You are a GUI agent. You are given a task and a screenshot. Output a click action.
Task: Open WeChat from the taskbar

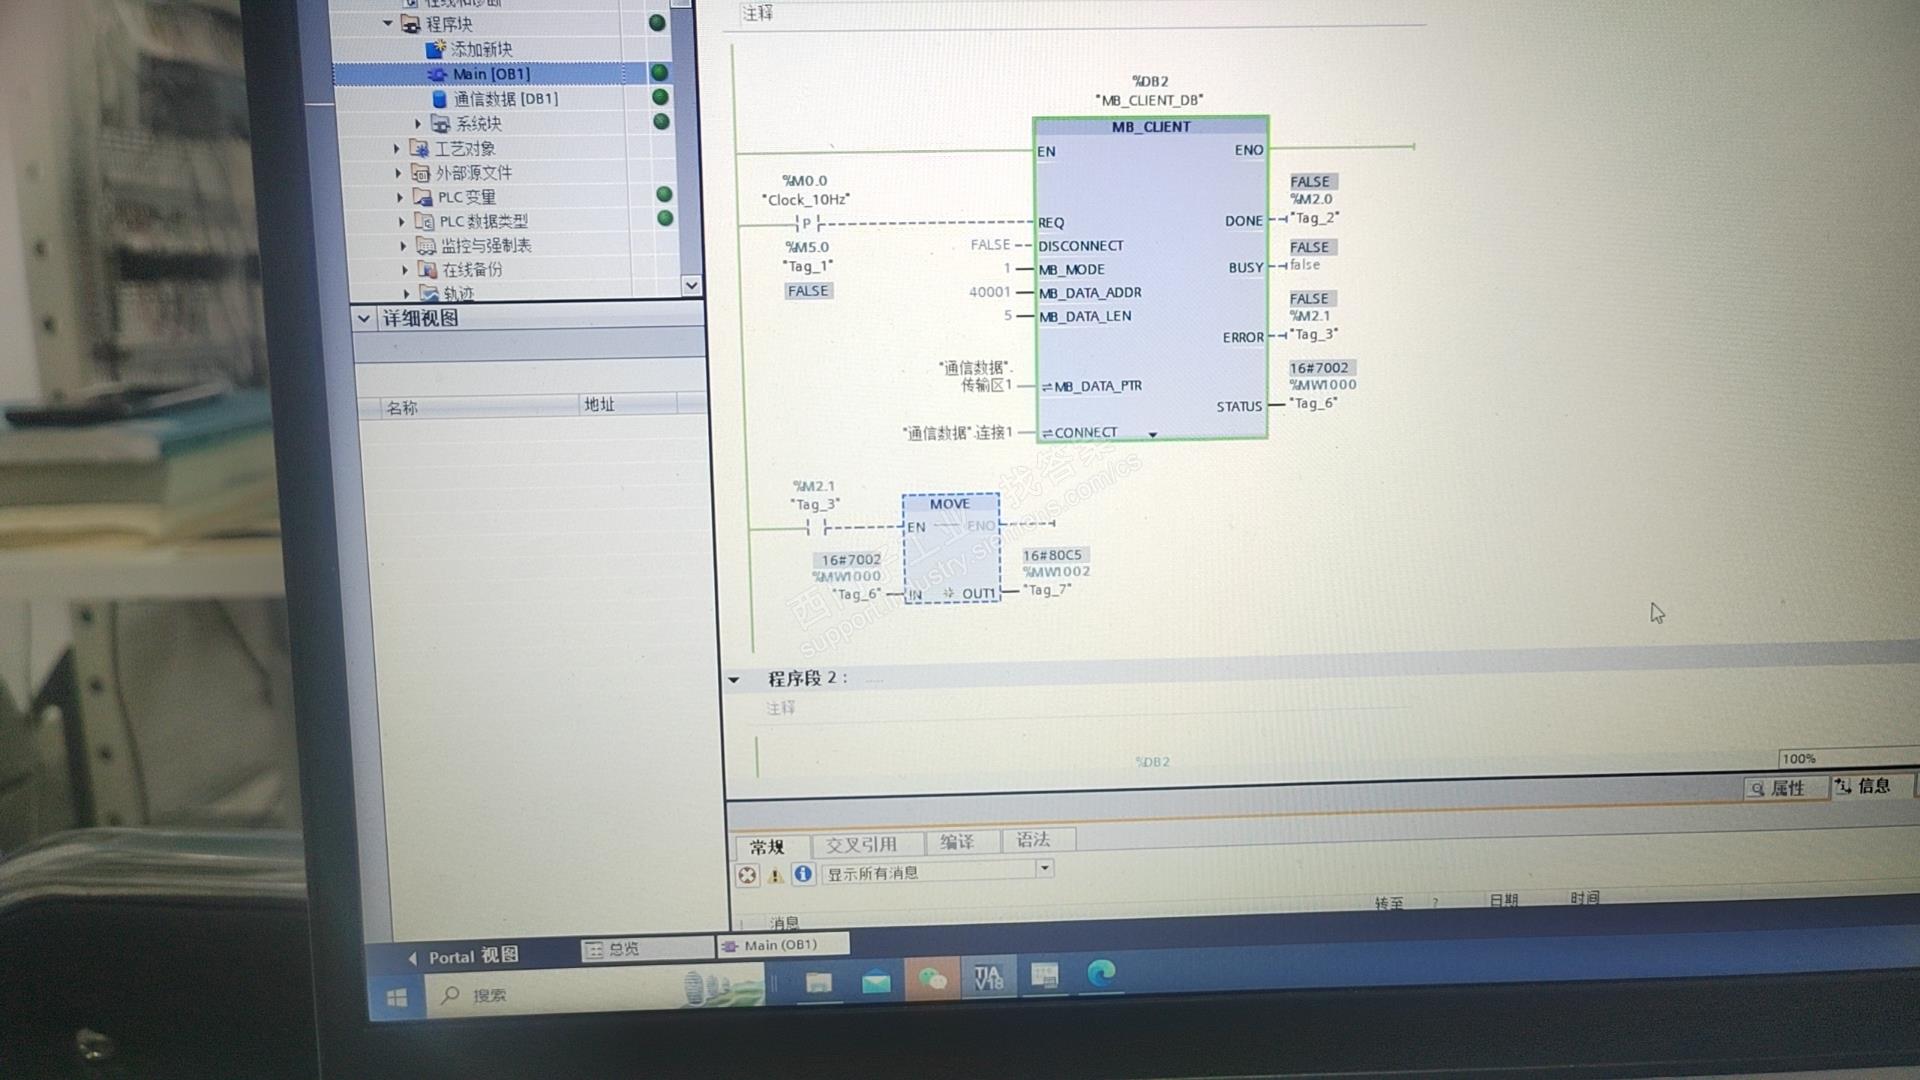pyautogui.click(x=931, y=979)
